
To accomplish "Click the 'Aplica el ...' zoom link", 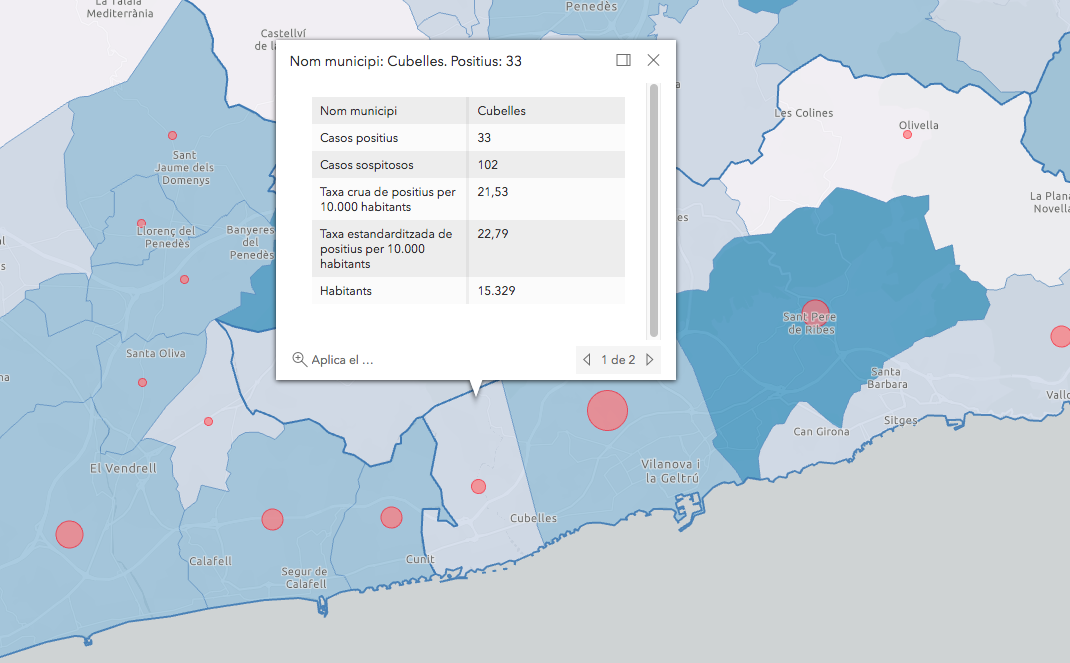I will point(342,360).
